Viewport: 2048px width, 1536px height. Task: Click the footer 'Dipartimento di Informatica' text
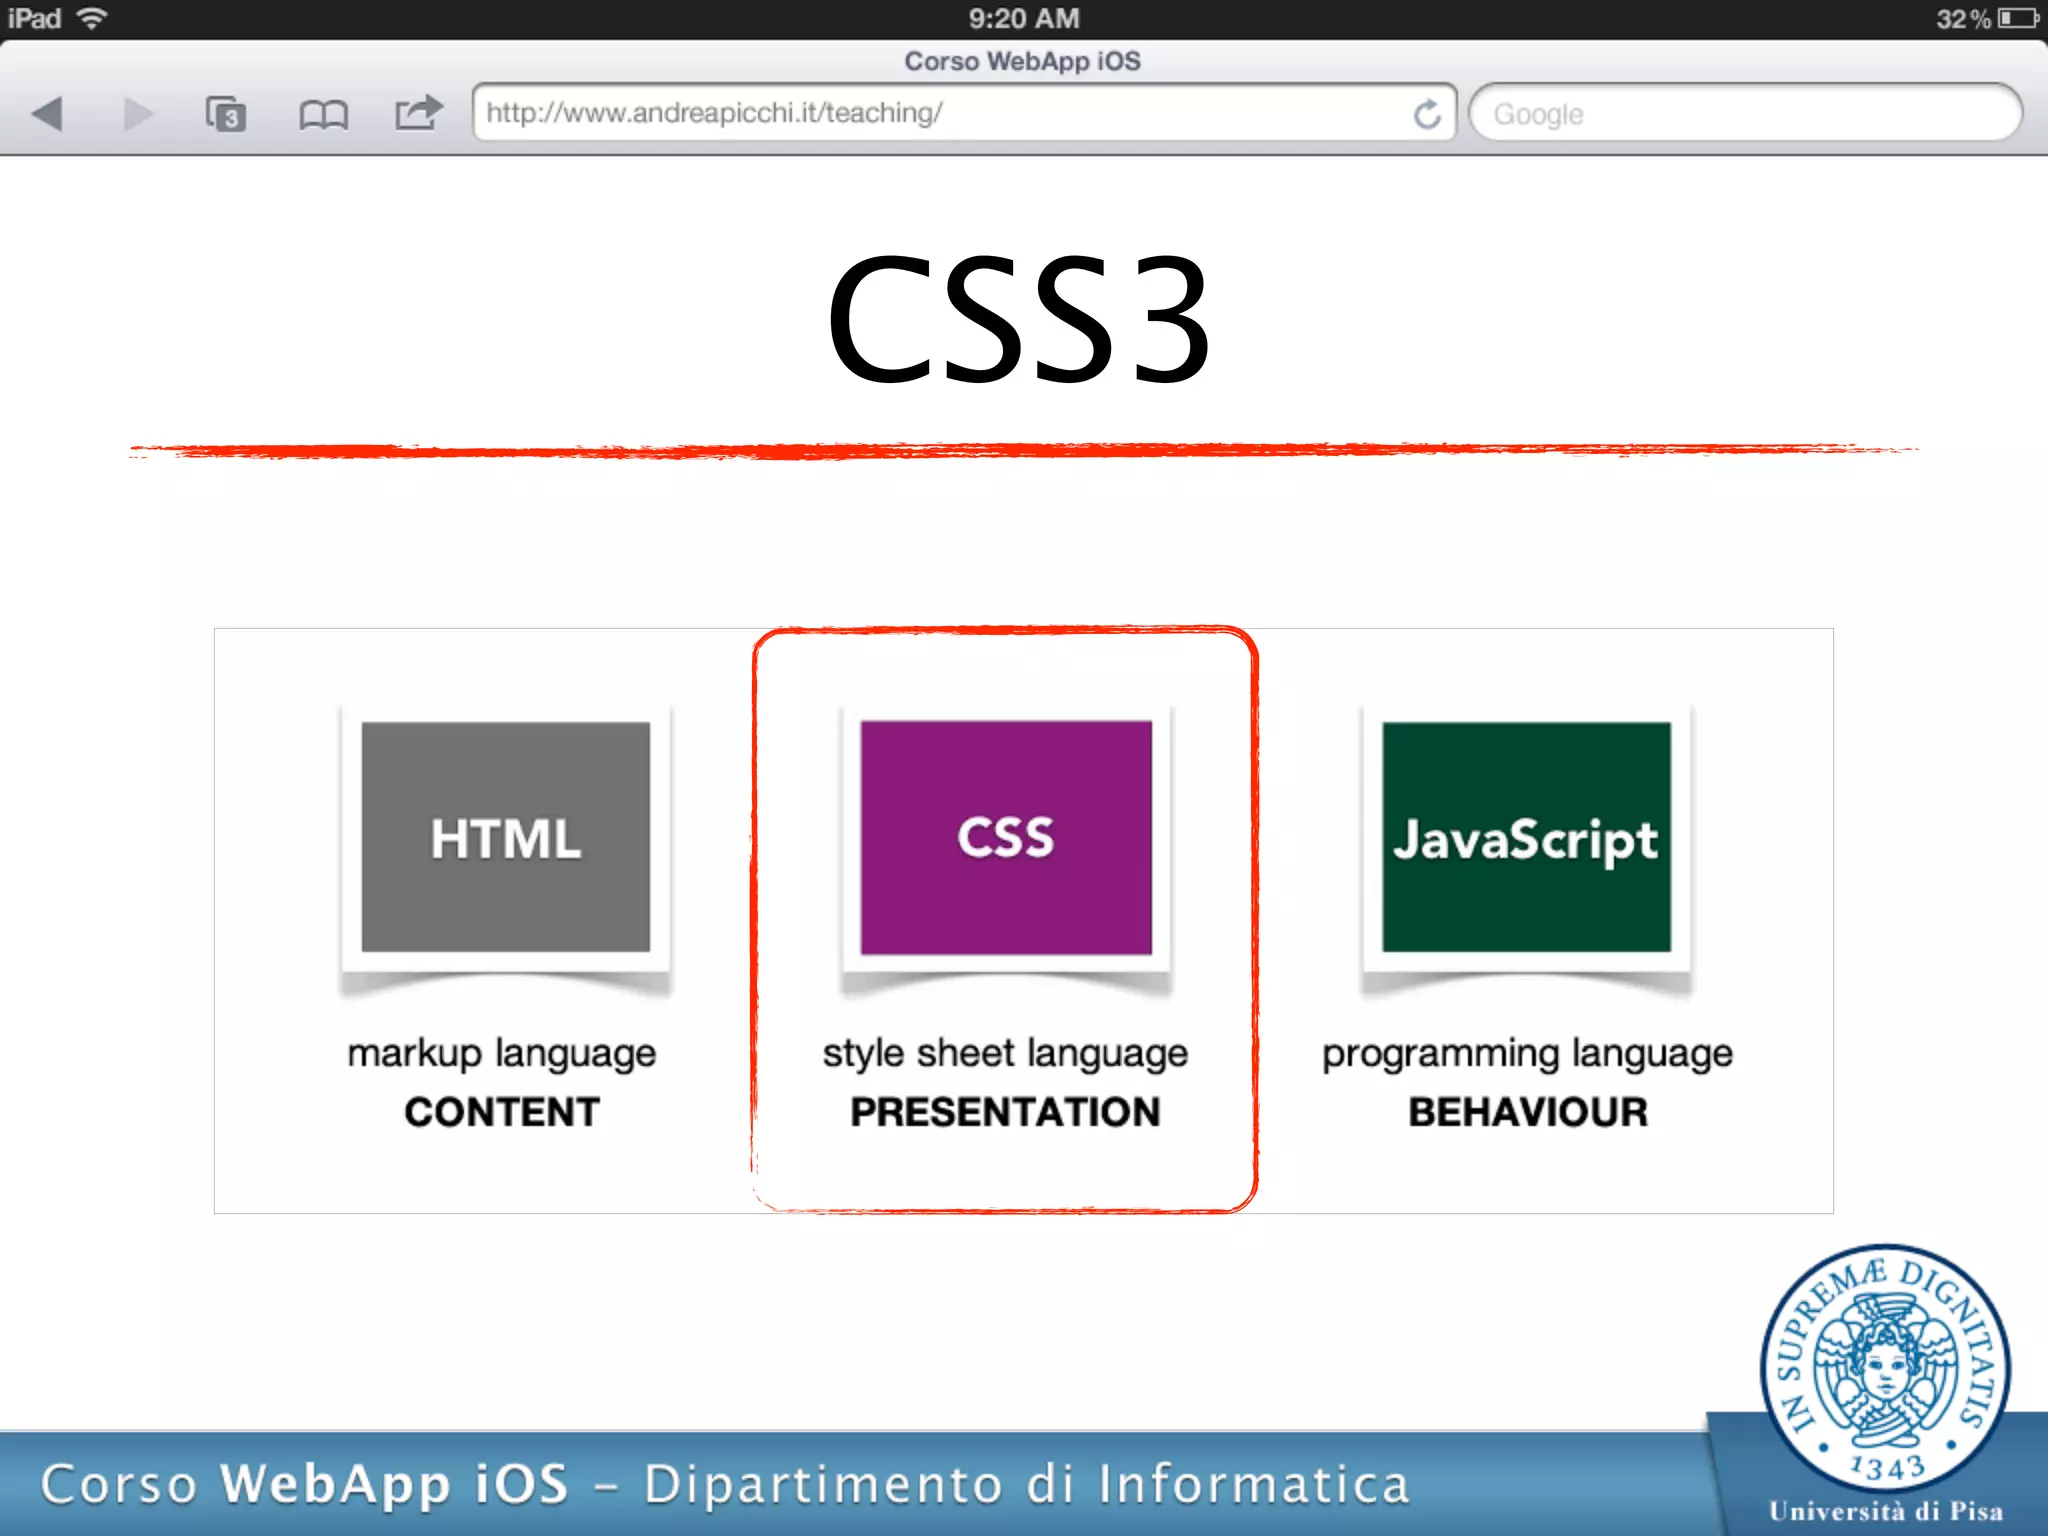[x=1026, y=1484]
